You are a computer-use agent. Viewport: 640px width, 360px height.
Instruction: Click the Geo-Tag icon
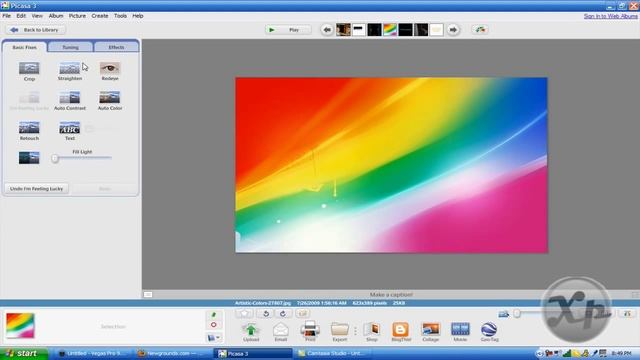click(489, 331)
